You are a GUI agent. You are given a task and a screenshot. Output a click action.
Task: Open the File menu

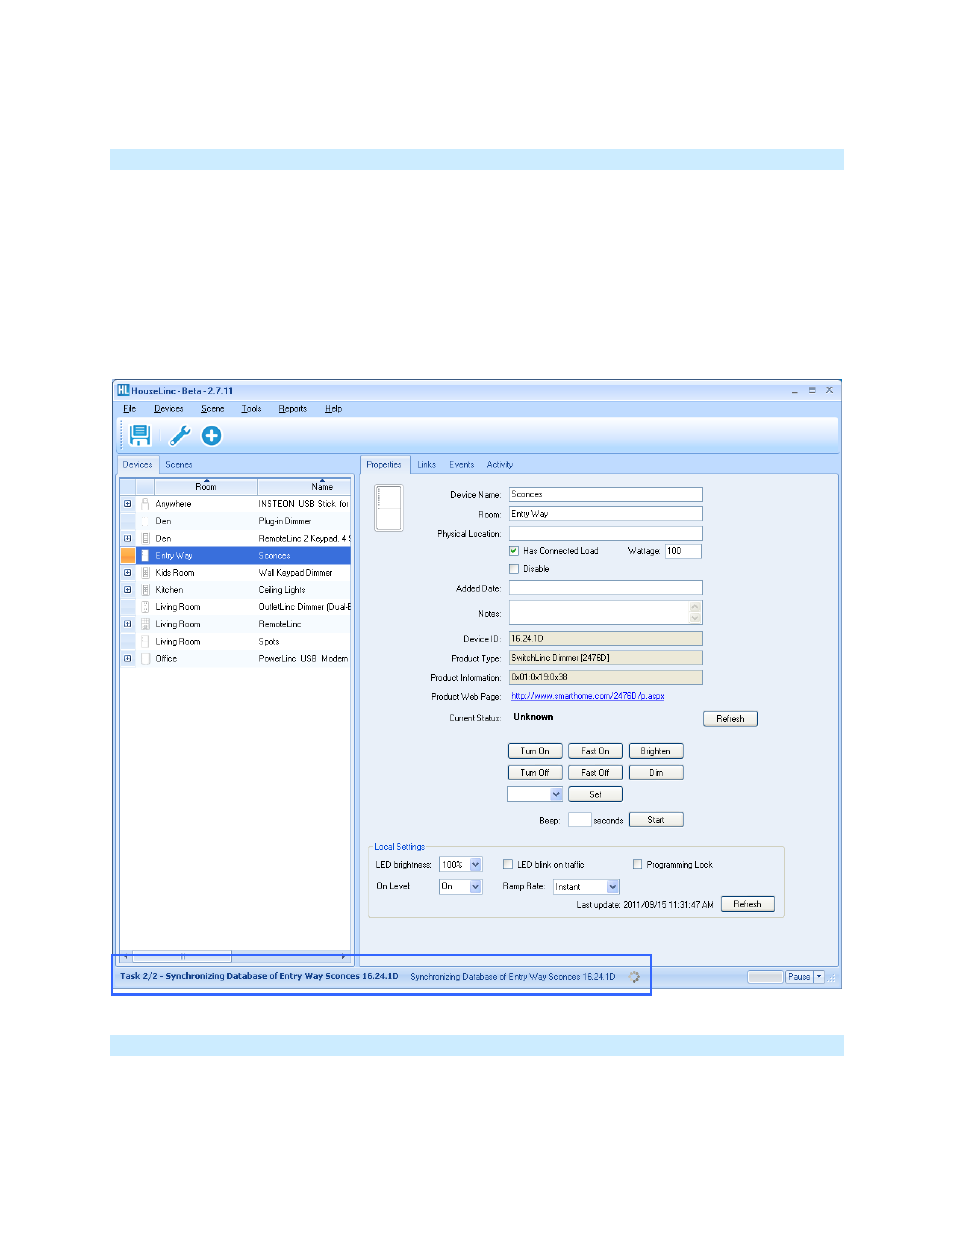click(x=129, y=408)
